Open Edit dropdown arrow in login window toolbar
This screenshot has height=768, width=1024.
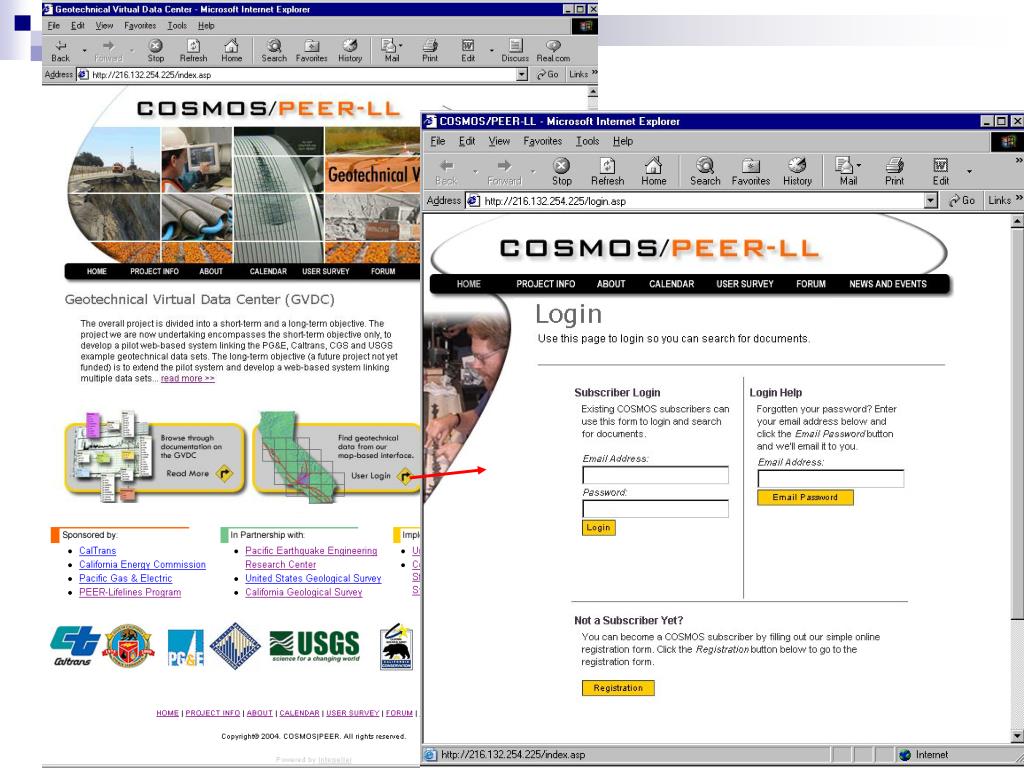tap(969, 172)
